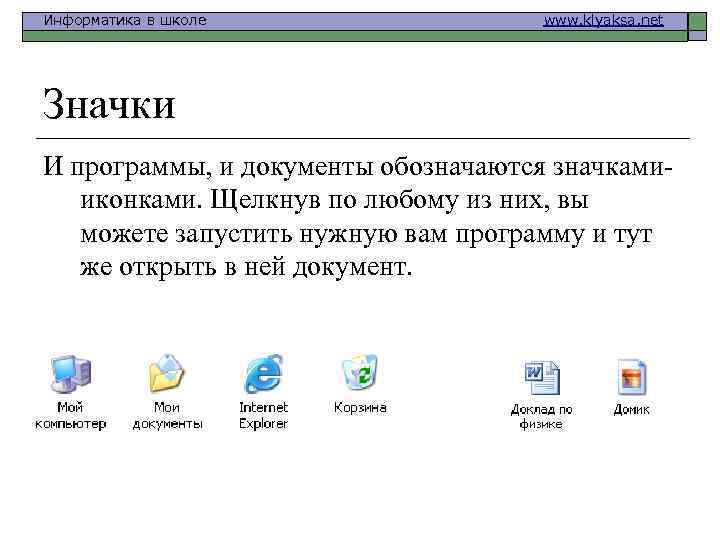Open the Домик picture file icon
Image resolution: width=720 pixels, height=540 pixels.
(x=632, y=377)
